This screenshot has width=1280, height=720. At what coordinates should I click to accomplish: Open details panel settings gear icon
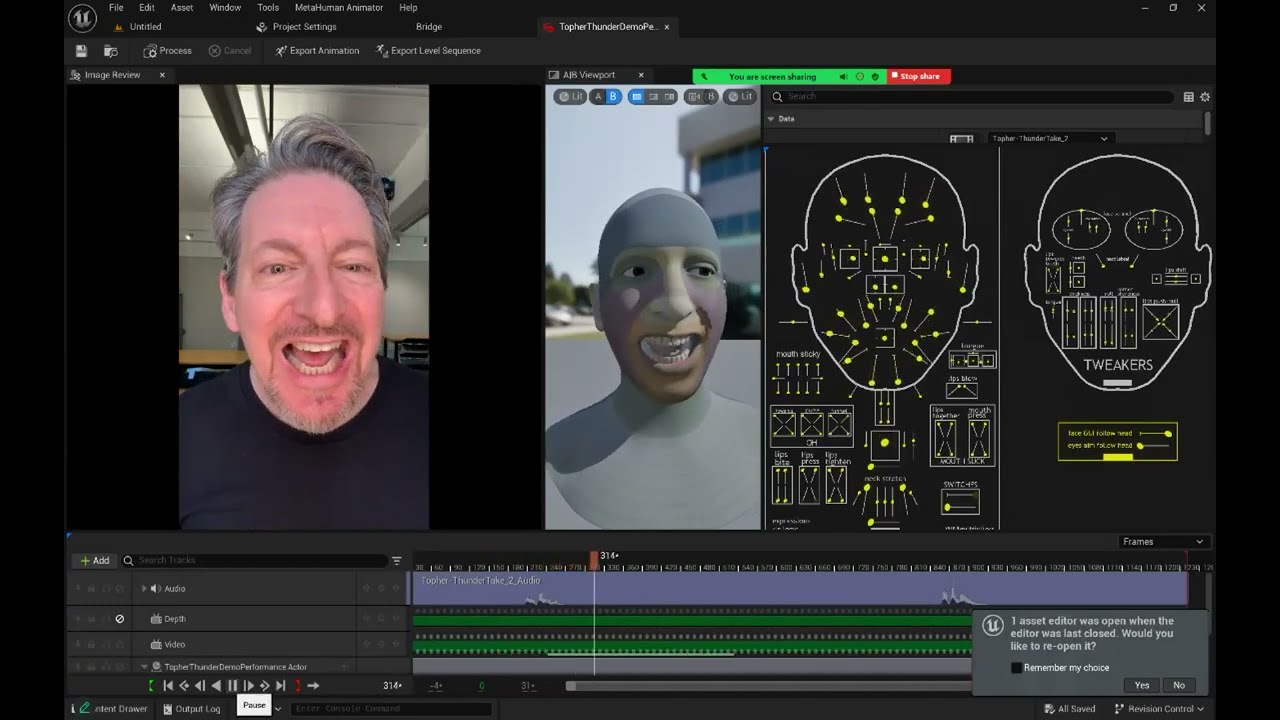[1205, 97]
